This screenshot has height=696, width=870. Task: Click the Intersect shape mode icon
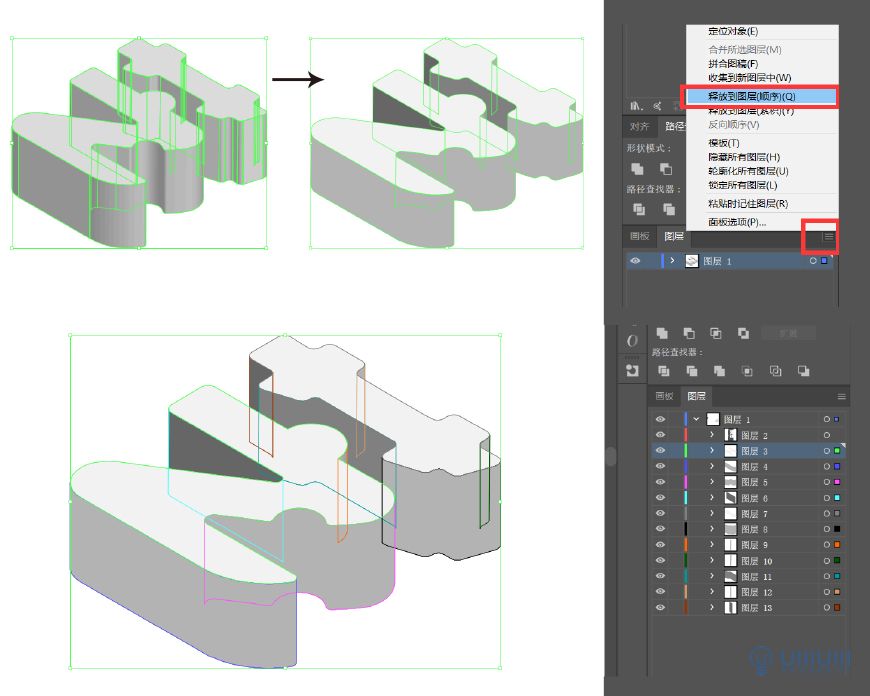716,334
